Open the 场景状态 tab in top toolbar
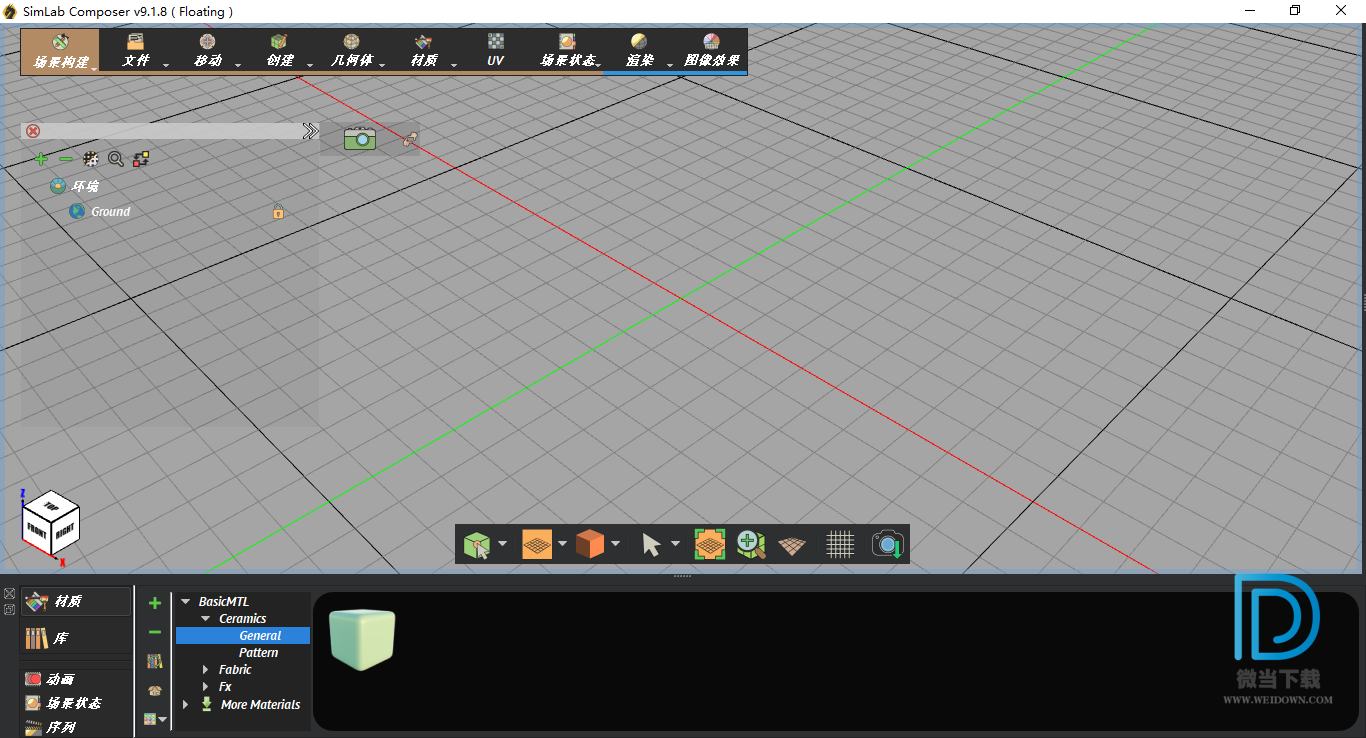 click(x=568, y=51)
